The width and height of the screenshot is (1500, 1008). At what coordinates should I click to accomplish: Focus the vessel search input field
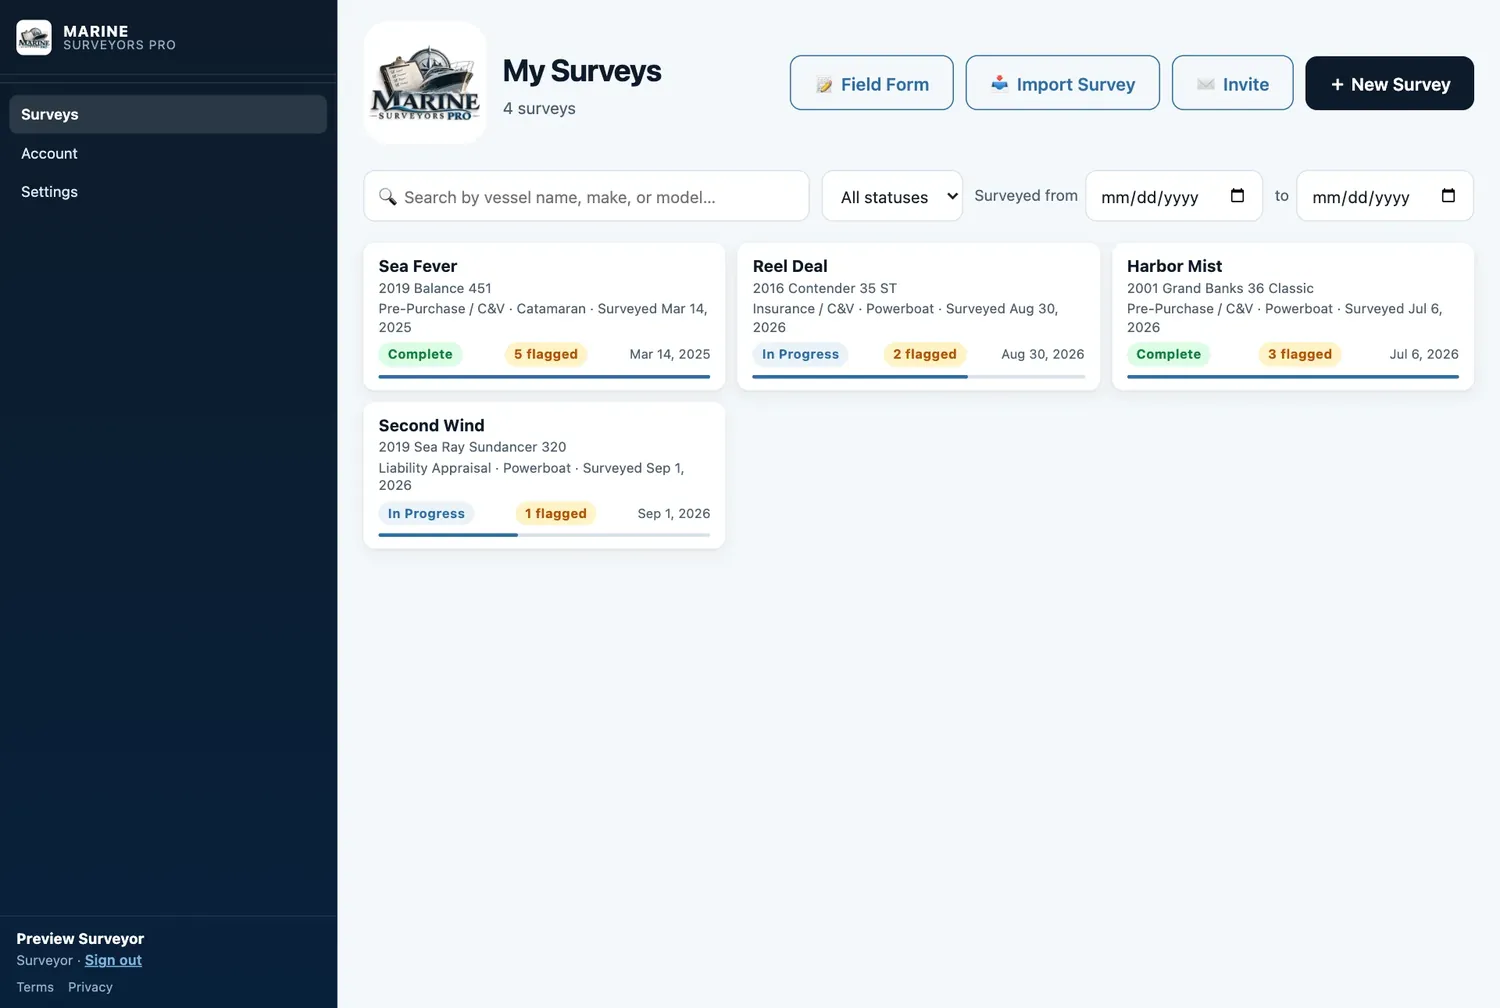click(586, 196)
